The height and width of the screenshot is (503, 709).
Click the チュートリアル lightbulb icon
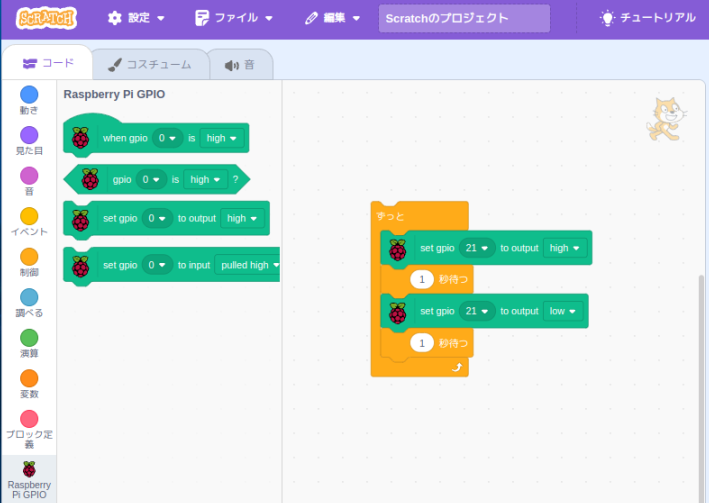(x=607, y=18)
